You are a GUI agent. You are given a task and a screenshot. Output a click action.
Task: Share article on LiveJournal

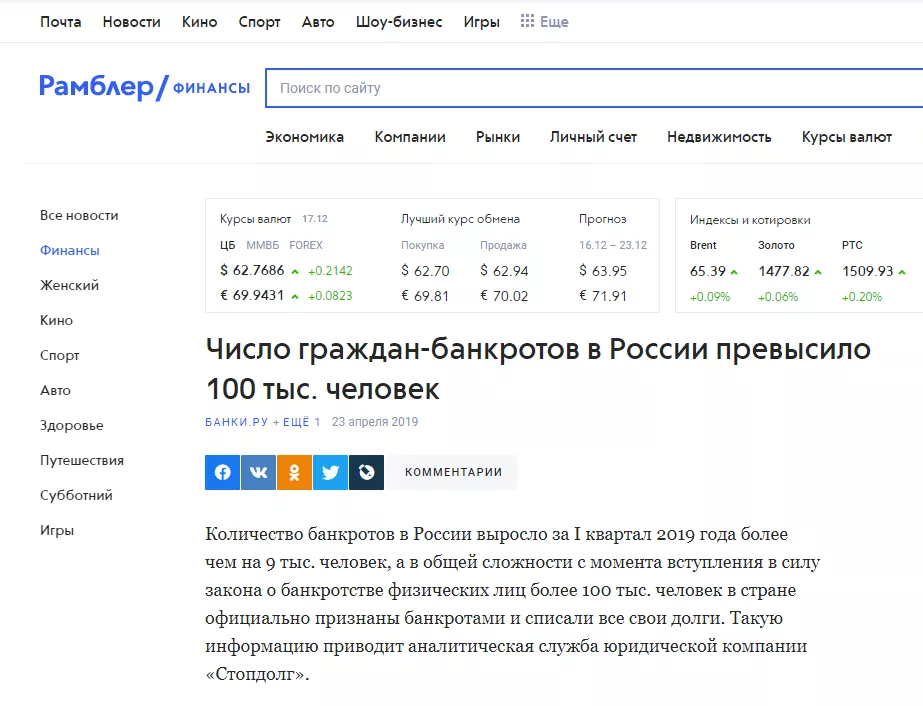tap(366, 472)
